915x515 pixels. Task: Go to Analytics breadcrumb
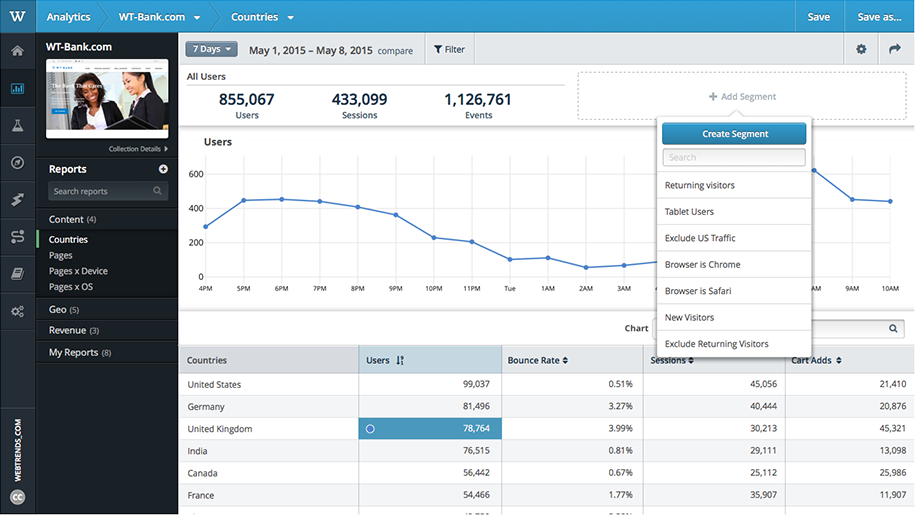[x=68, y=17]
